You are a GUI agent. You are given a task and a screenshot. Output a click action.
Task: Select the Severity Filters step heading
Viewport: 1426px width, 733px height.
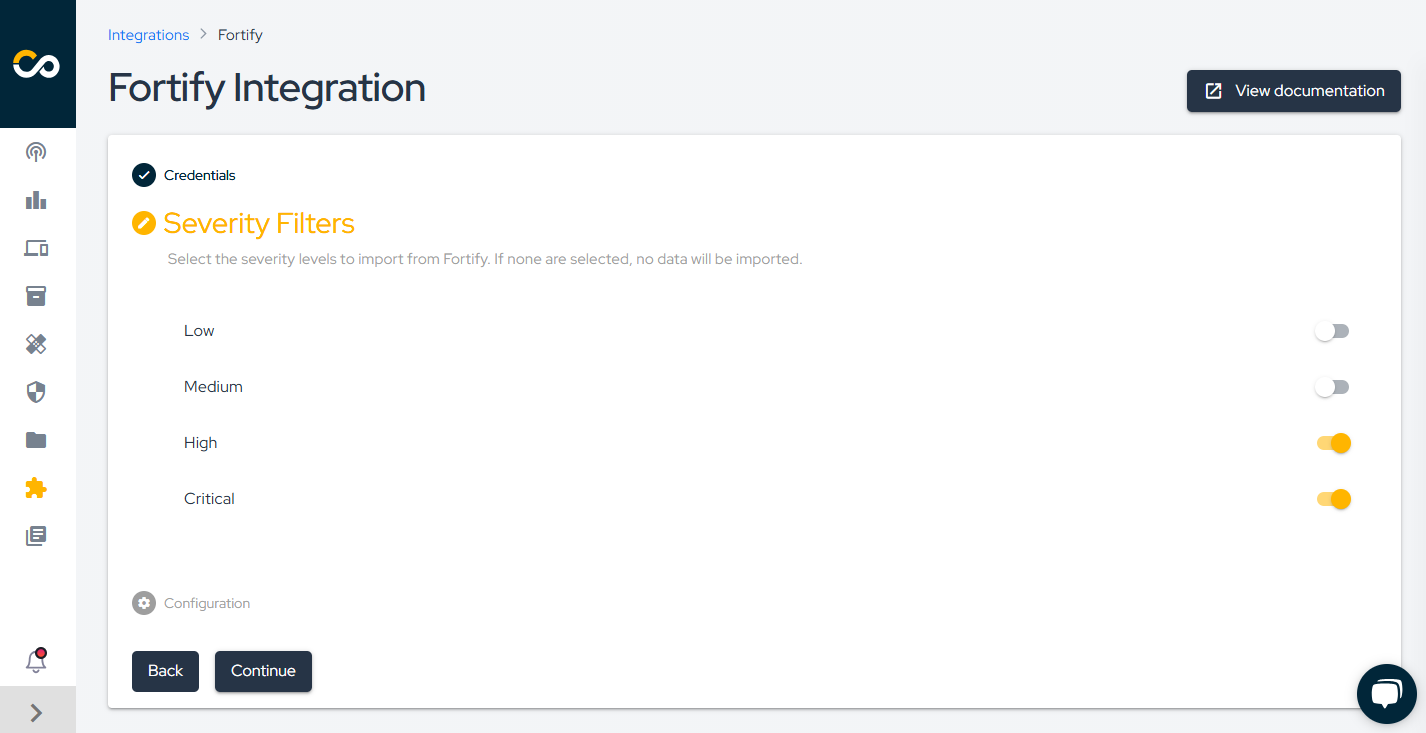point(259,223)
